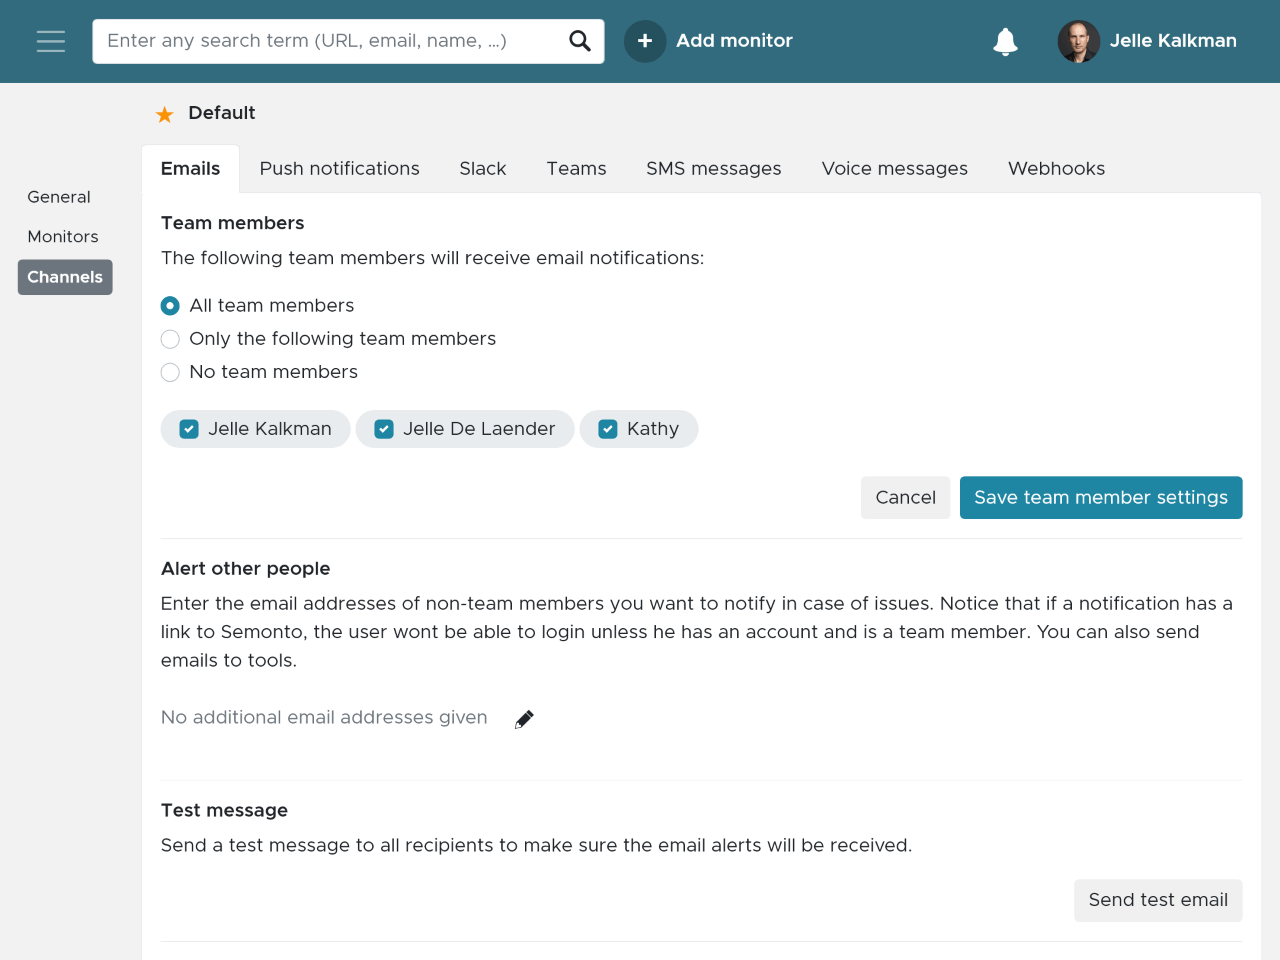
Task: Go to Monitors in the sidebar
Action: pos(63,237)
